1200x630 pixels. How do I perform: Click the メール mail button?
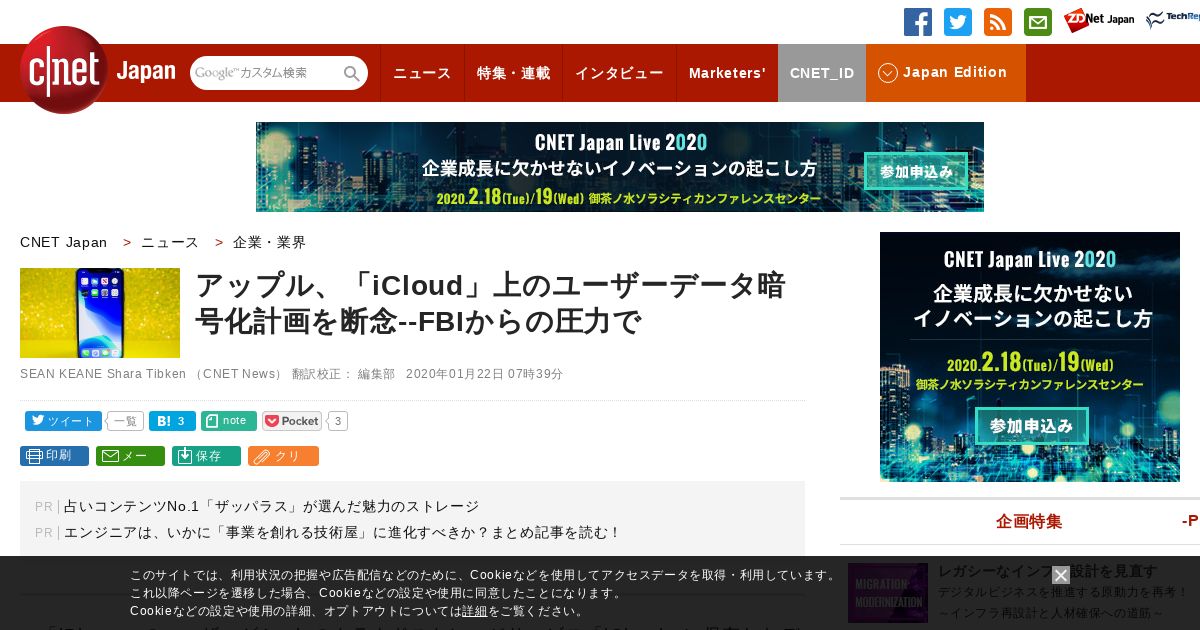tap(130, 456)
